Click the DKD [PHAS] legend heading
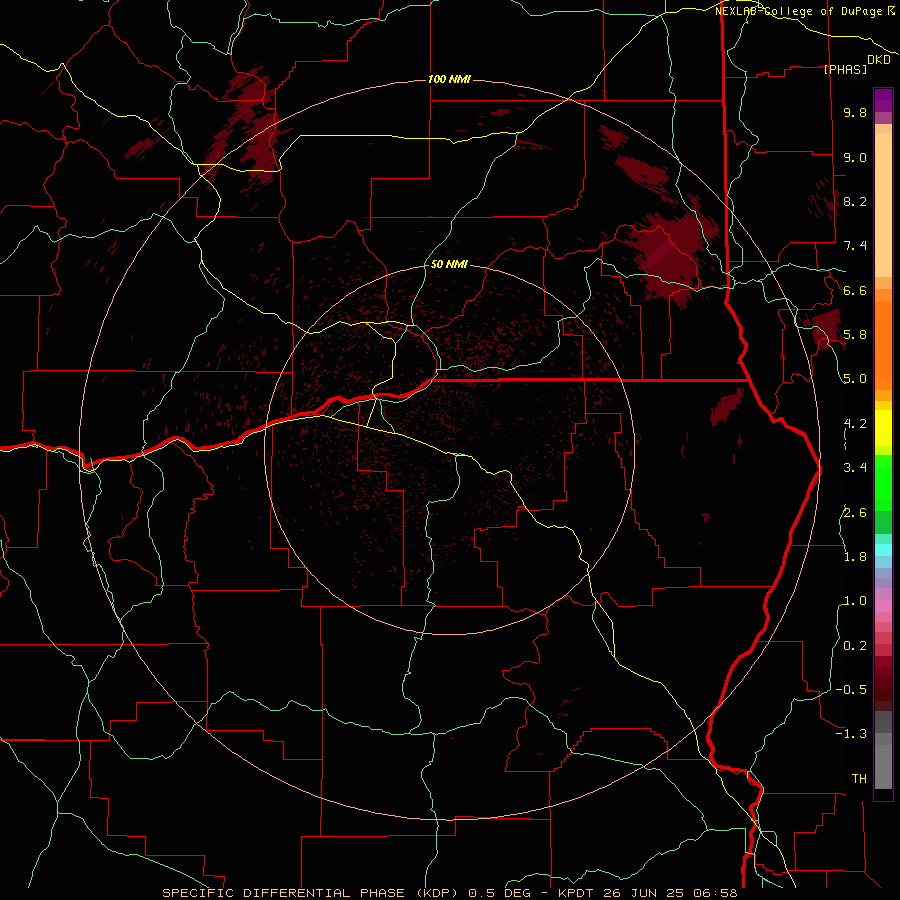The image size is (900, 900). 857,64
